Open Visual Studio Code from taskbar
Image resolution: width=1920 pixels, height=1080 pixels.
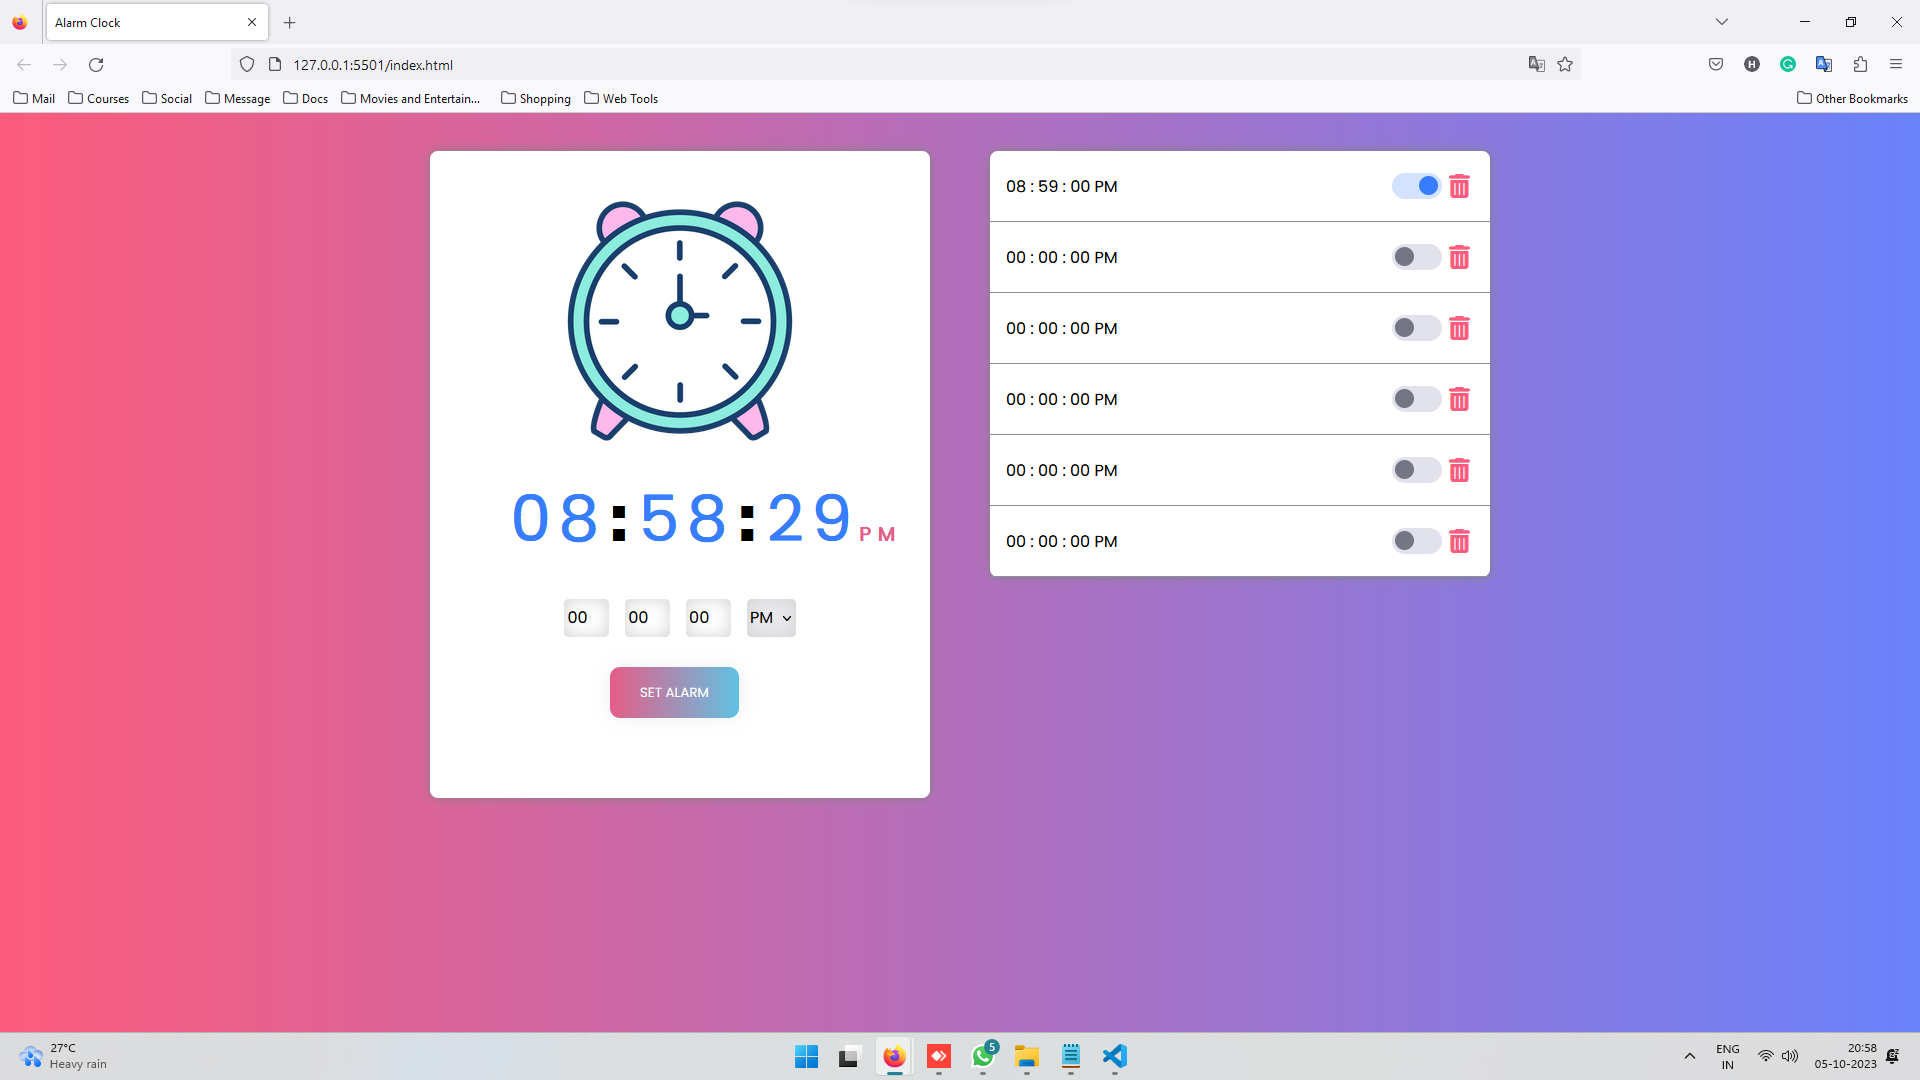pos(1114,1057)
